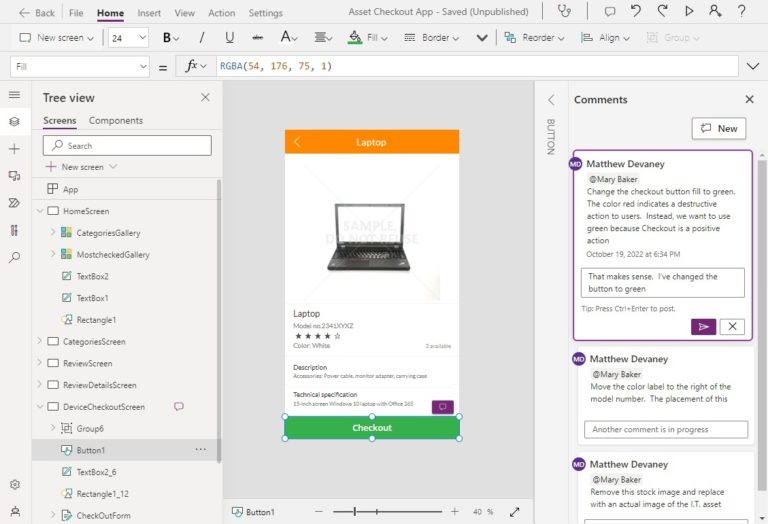Expand the MostcheckedGallery node
Image resolution: width=768 pixels, height=524 pixels.
53,254
